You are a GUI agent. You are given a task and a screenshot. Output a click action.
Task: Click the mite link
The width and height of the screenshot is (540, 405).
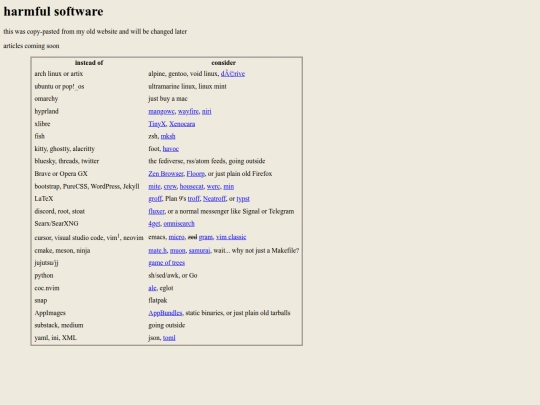click(x=154, y=186)
